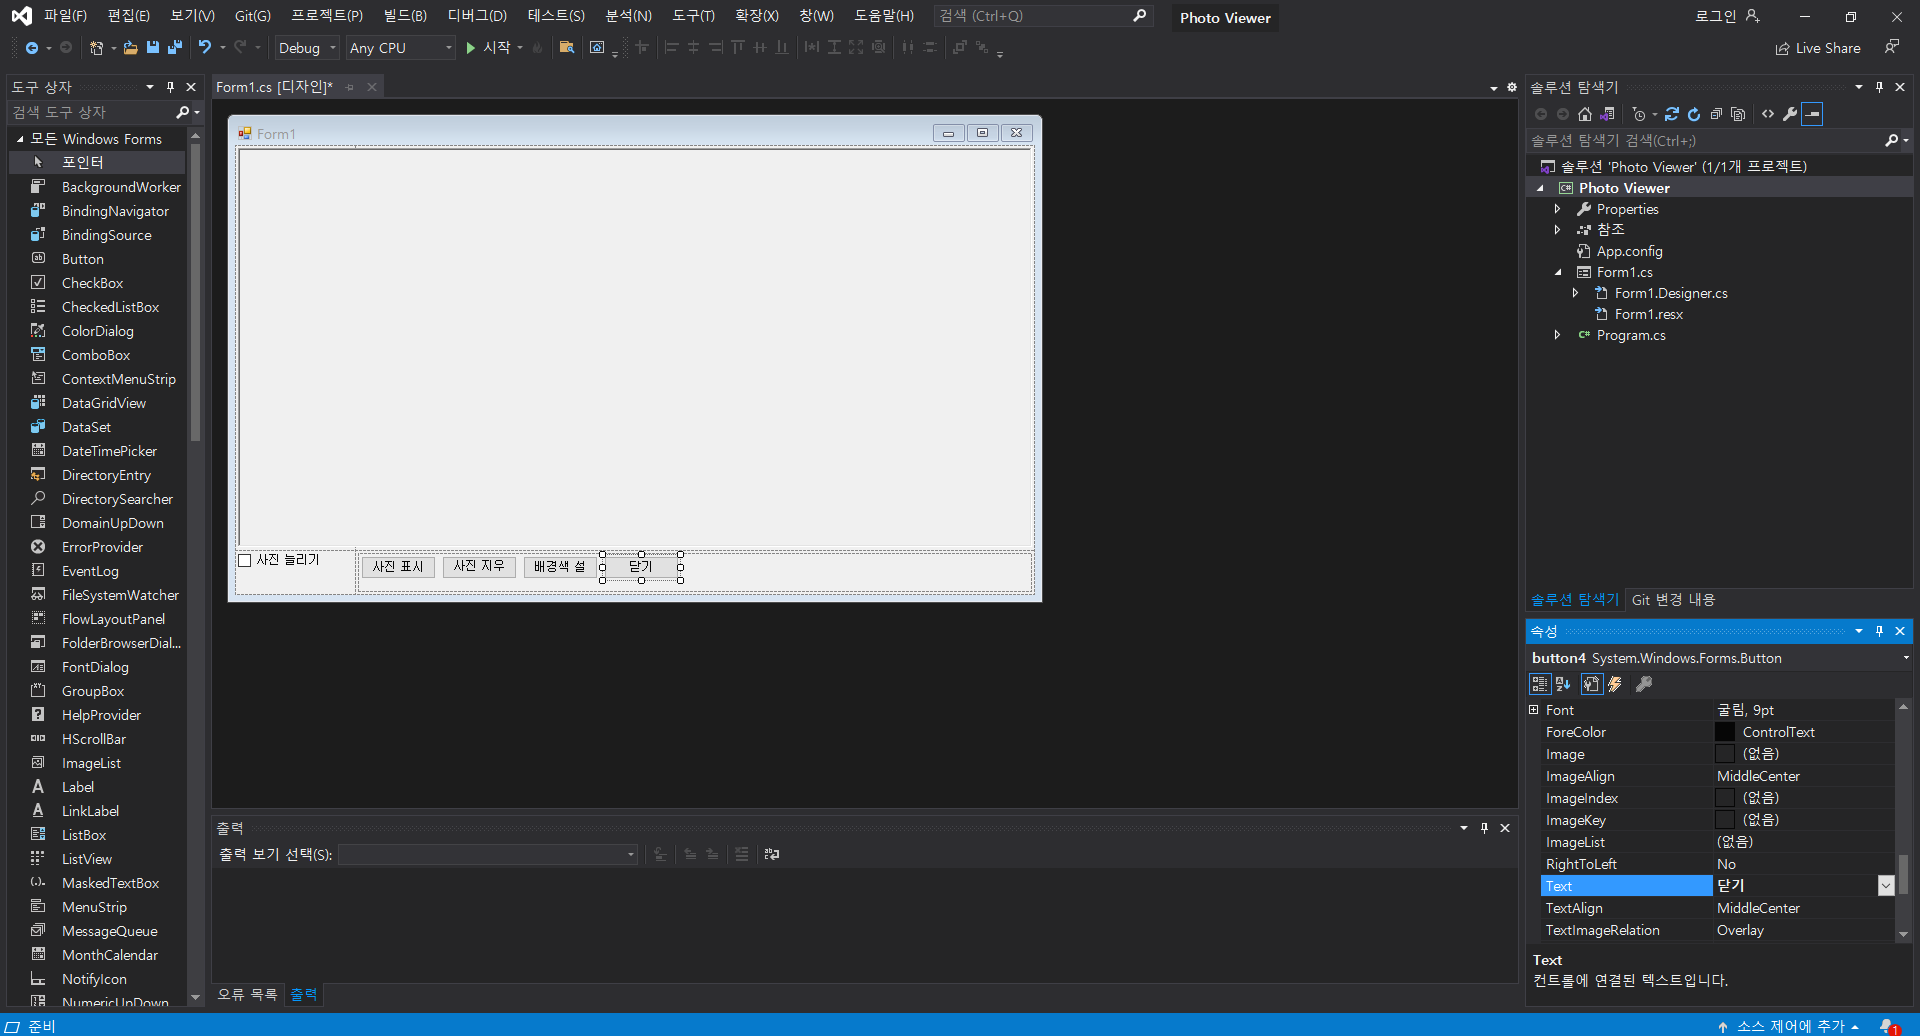The height and width of the screenshot is (1036, 1920).
Task: Click the New Project icon
Action: (x=97, y=48)
